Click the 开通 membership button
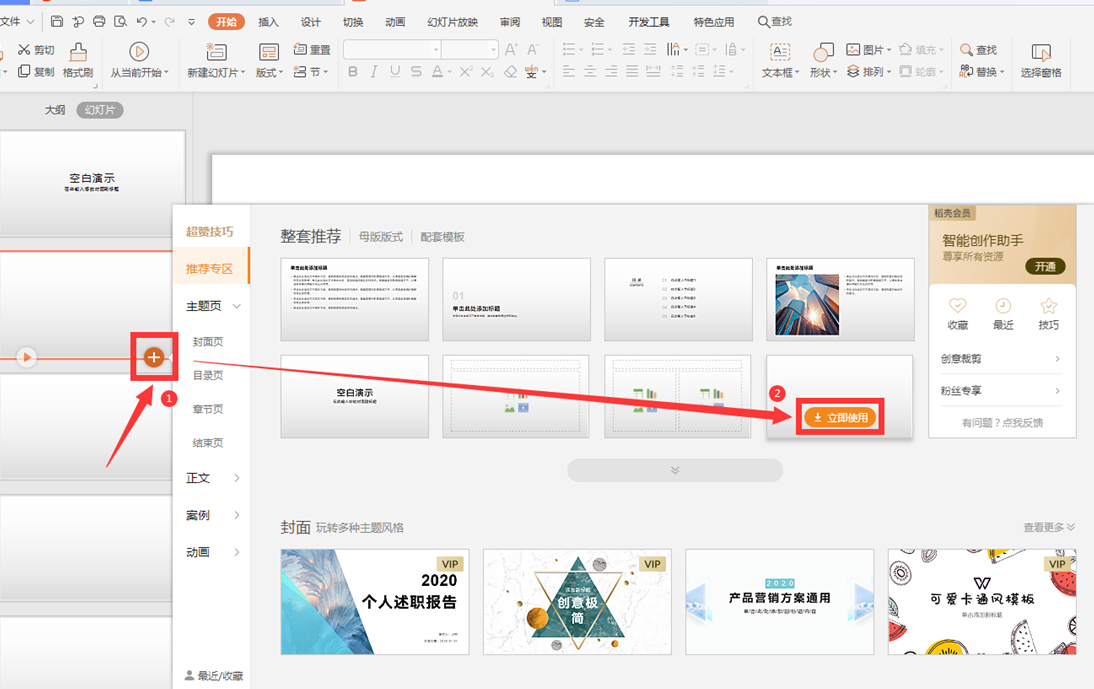 point(1045,266)
